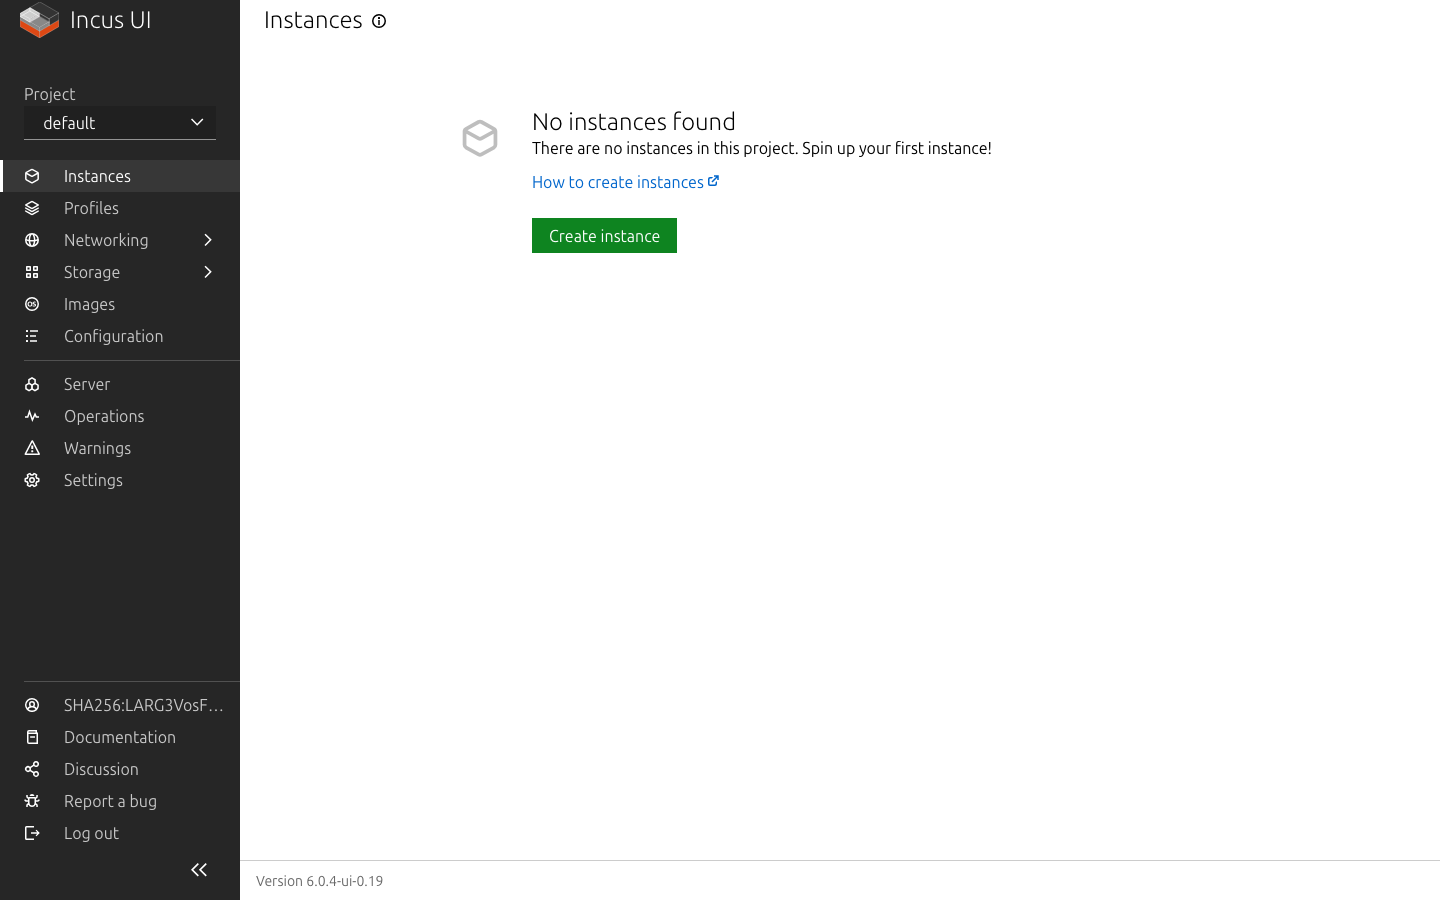Open the Instances menu item
Image resolution: width=1440 pixels, height=900 pixels.
coord(120,176)
